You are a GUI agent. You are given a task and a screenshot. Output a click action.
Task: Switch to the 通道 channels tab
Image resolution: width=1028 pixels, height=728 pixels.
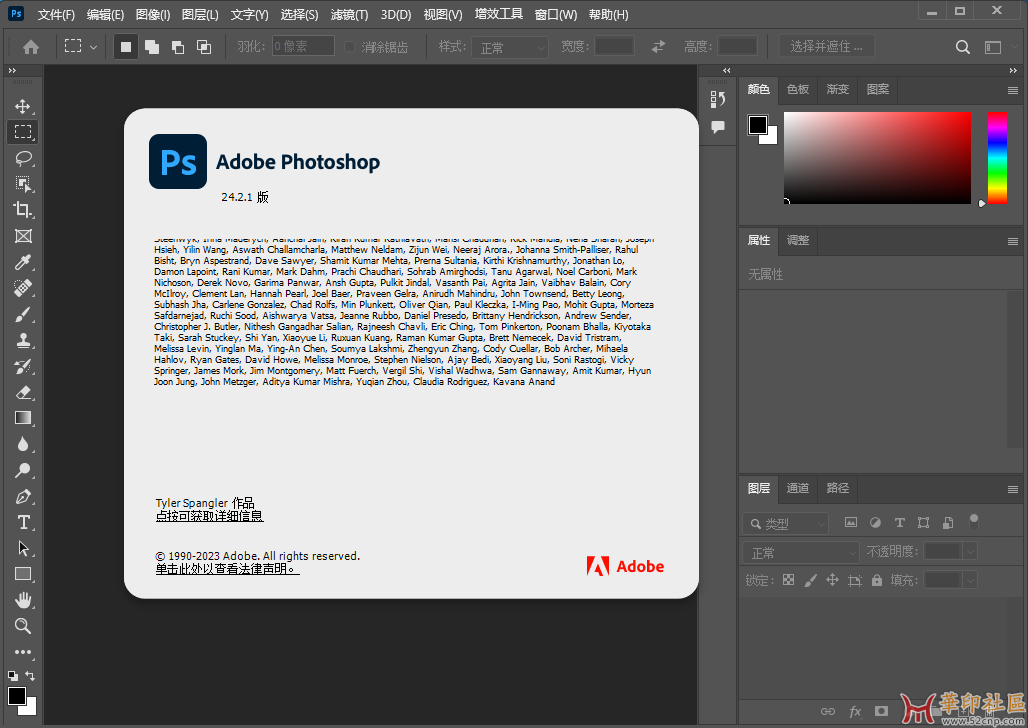pos(798,488)
